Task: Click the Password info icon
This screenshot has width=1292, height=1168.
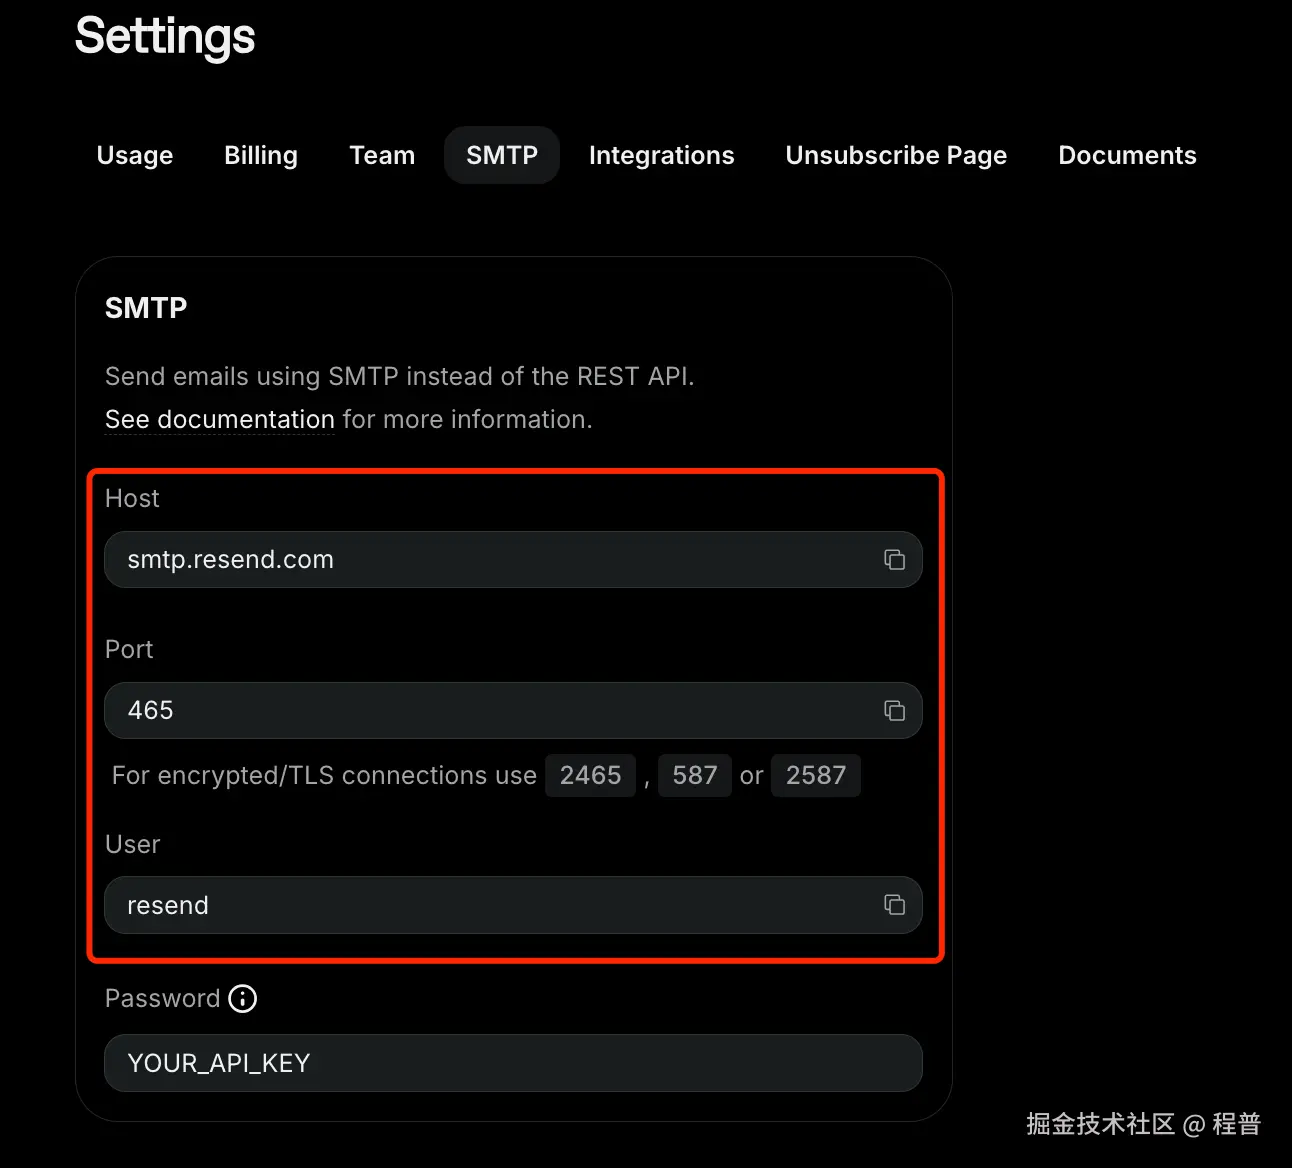Action: click(243, 999)
